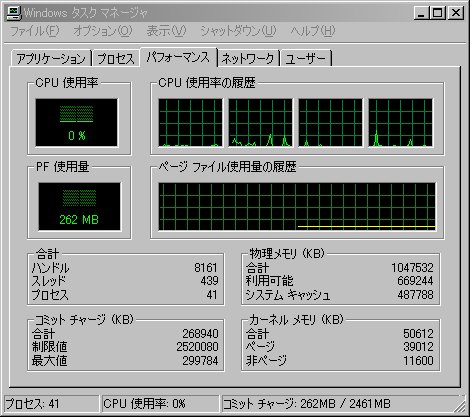Click kernel nonpaged value 11600
Image resolution: width=470 pixels, height=417 pixels.
[418, 360]
